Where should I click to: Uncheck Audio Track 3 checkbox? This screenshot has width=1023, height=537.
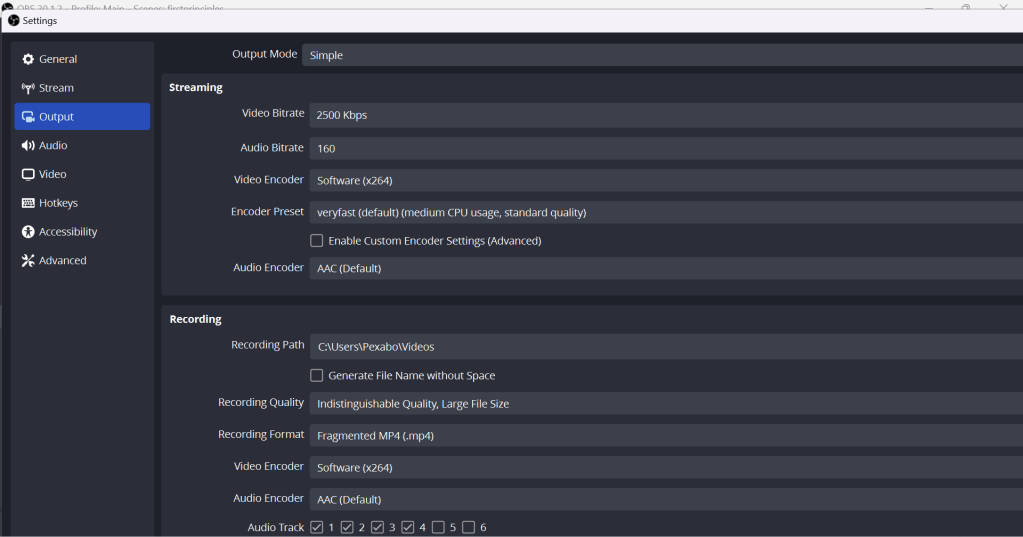tap(377, 527)
